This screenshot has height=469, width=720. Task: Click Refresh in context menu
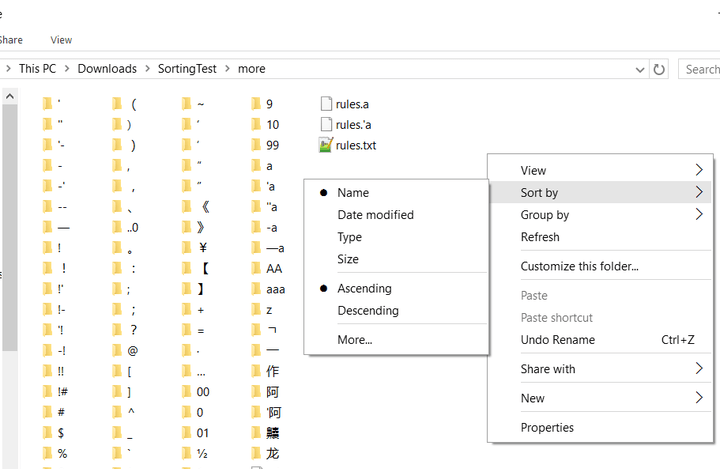(x=540, y=237)
